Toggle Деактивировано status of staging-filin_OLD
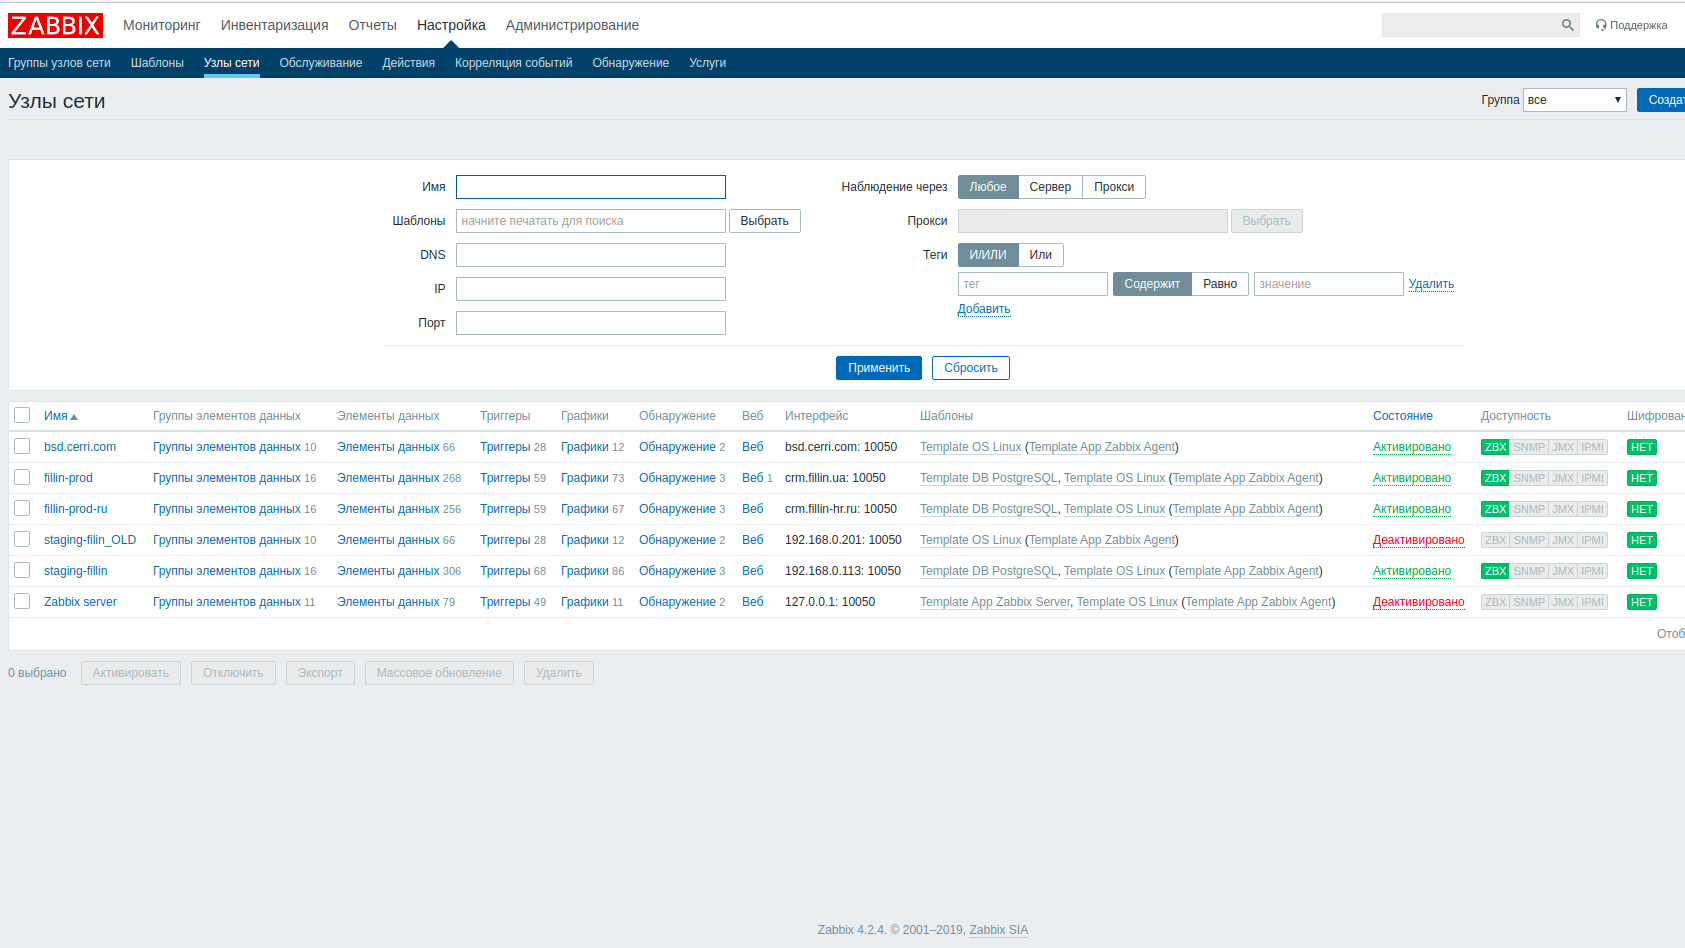Viewport: 1685px width, 948px height. tap(1418, 540)
